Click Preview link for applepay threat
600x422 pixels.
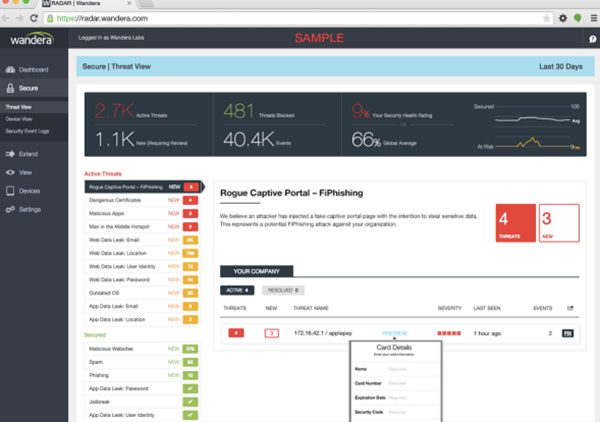point(394,333)
